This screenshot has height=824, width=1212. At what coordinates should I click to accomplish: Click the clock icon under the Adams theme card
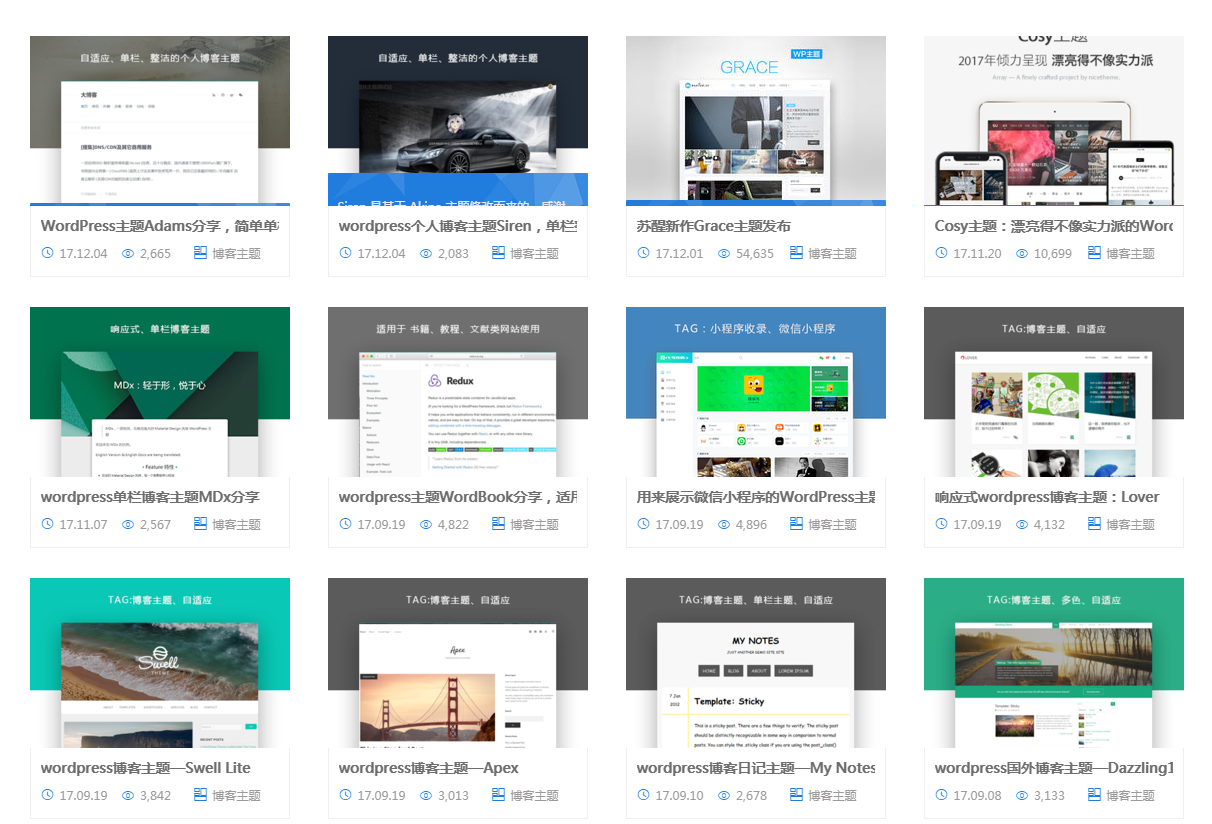point(47,253)
